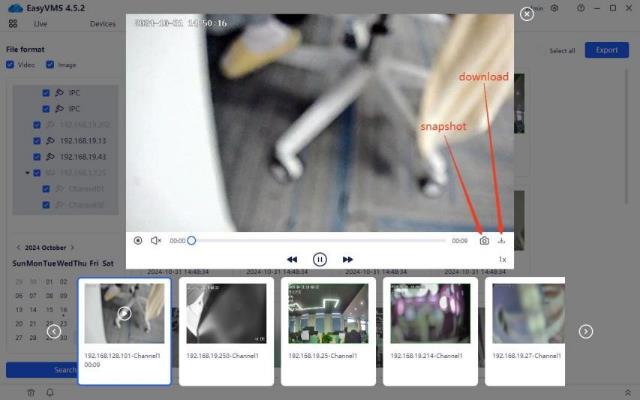Show next thumbnails with right arrow
Viewport: 640px width, 400px height.
[x=586, y=331]
